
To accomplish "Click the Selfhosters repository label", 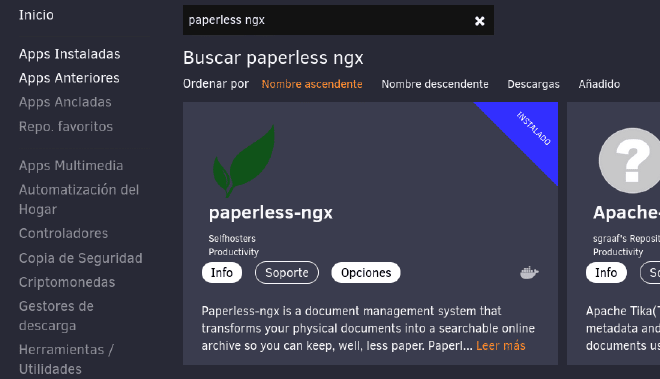I will pyautogui.click(x=232, y=239).
